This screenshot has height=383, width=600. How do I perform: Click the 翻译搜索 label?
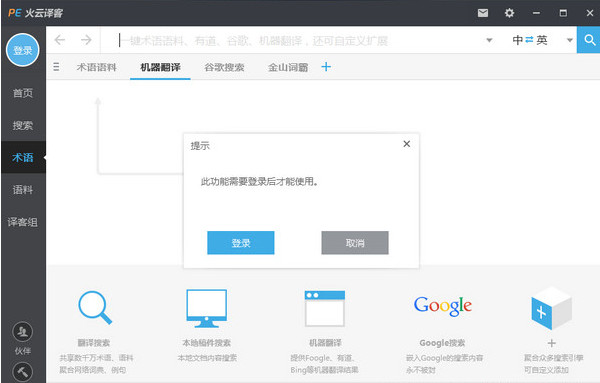pyautogui.click(x=94, y=342)
